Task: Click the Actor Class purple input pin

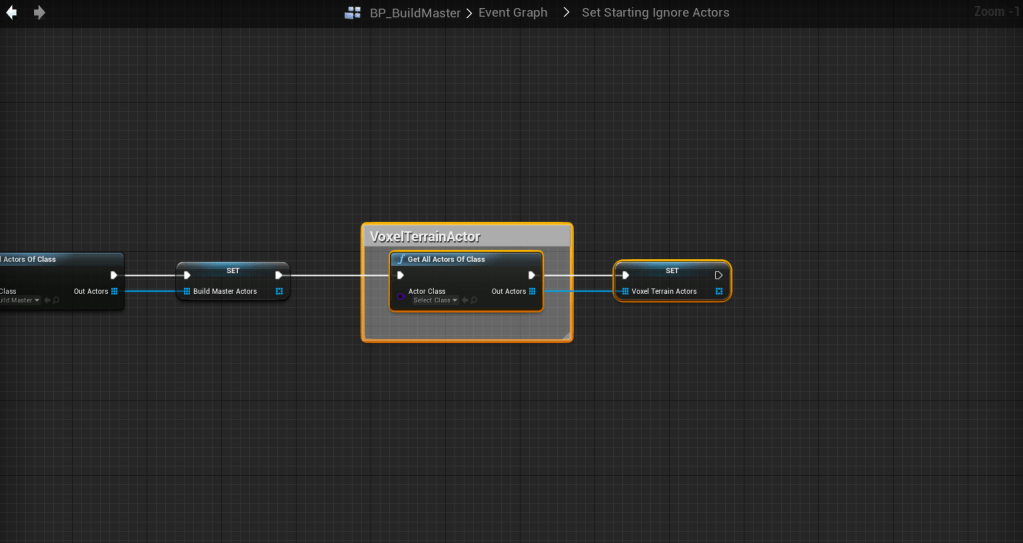Action: (400, 296)
